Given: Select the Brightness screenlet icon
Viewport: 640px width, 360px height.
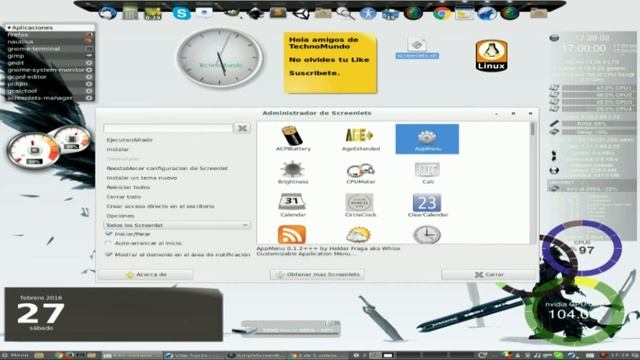Looking at the screenshot, I should coord(293,172).
